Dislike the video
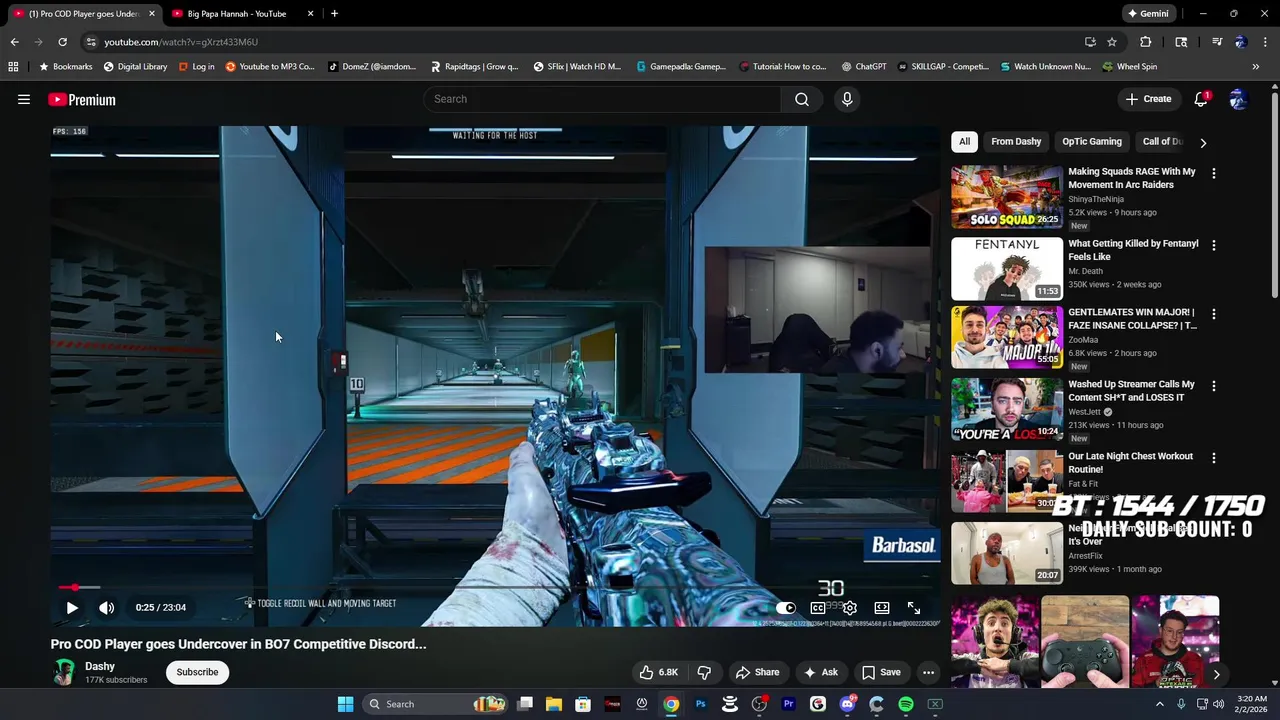Image resolution: width=1280 pixels, height=720 pixels. coord(704,672)
